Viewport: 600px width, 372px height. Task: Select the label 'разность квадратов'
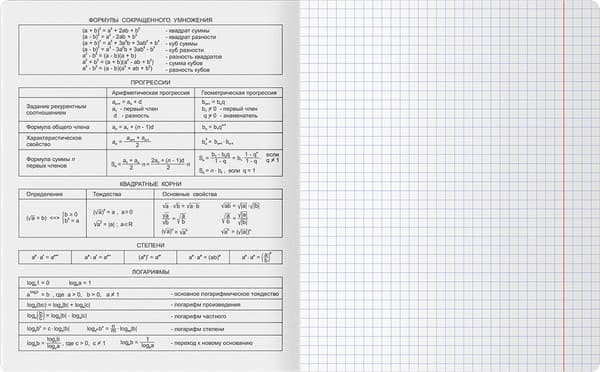click(195, 57)
